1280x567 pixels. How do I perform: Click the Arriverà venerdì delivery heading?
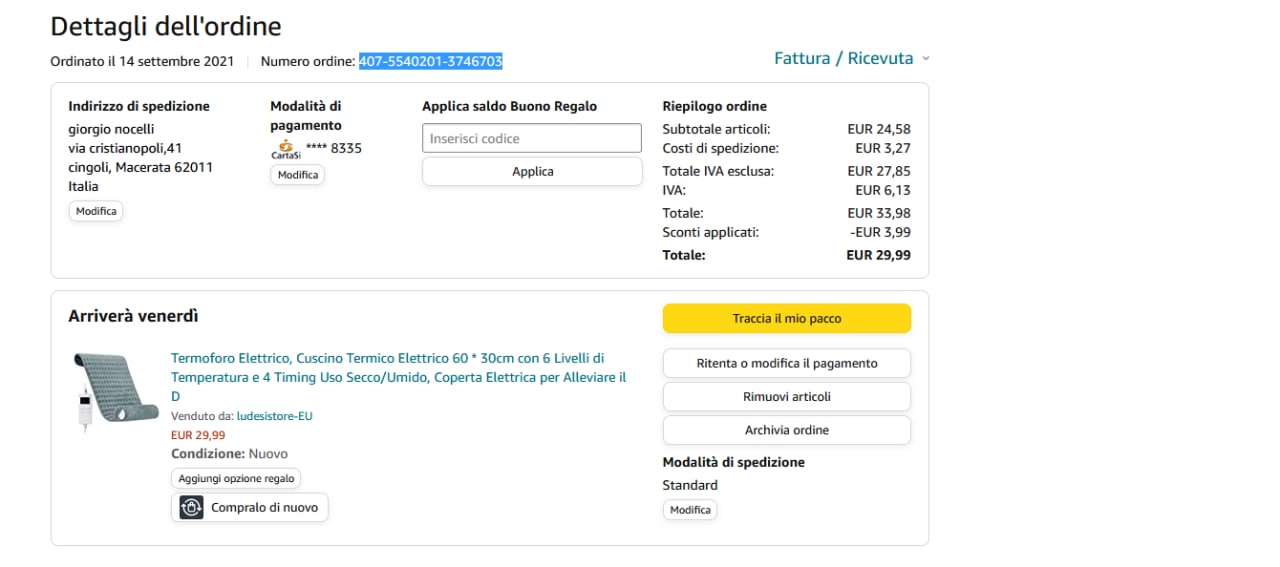click(x=133, y=316)
